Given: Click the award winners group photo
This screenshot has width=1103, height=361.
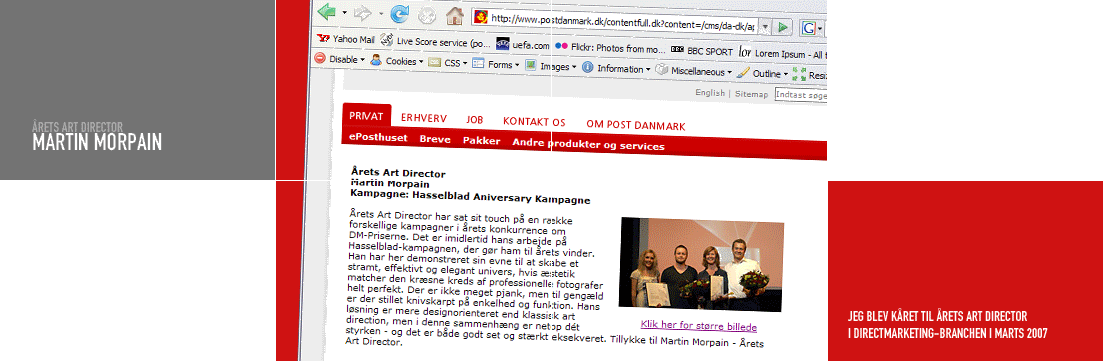Looking at the screenshot, I should pyautogui.click(x=701, y=265).
